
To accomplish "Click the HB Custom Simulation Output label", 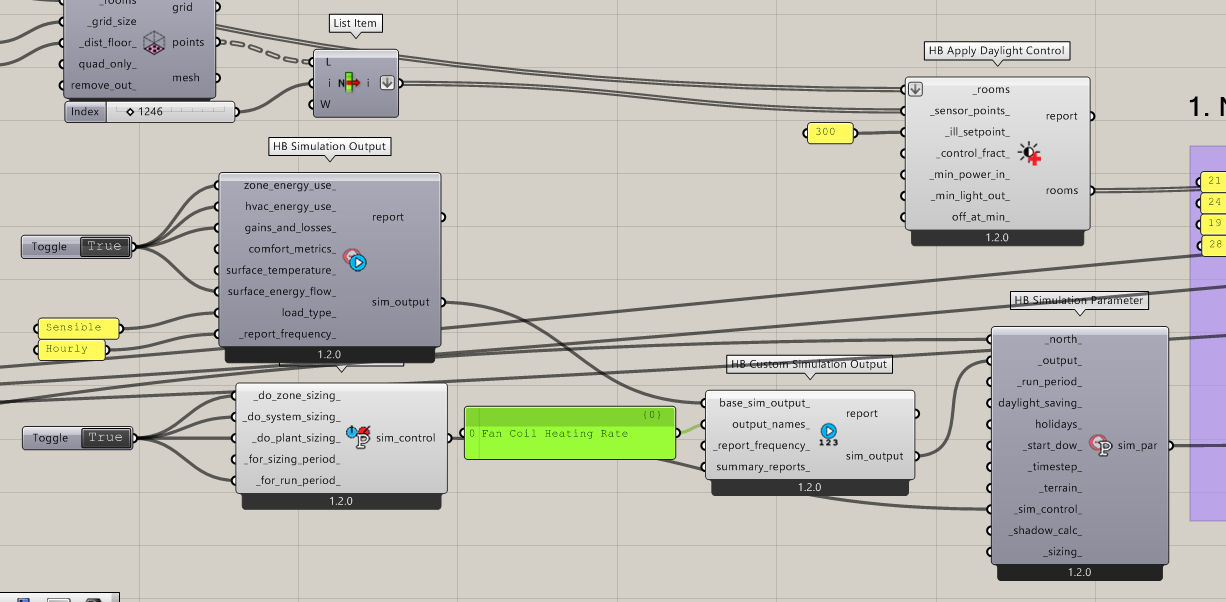I will pyautogui.click(x=808, y=364).
